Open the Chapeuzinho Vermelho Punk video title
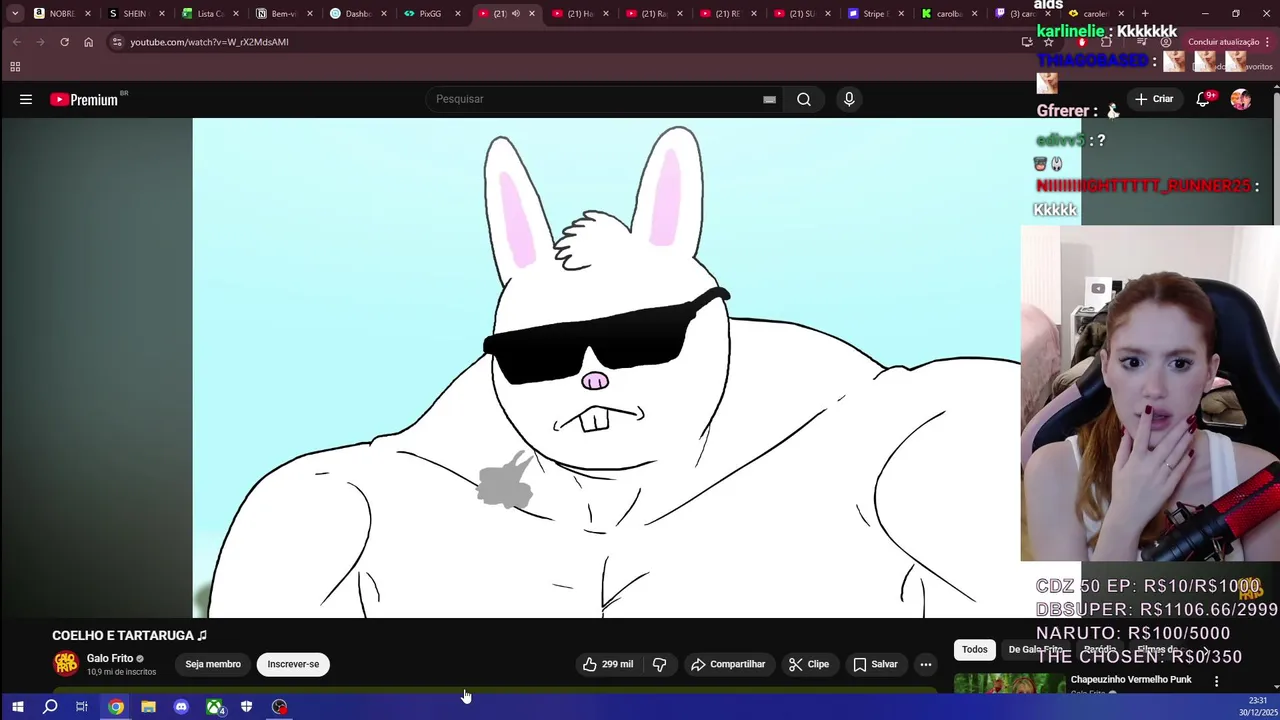1280x720 pixels. point(1131,680)
